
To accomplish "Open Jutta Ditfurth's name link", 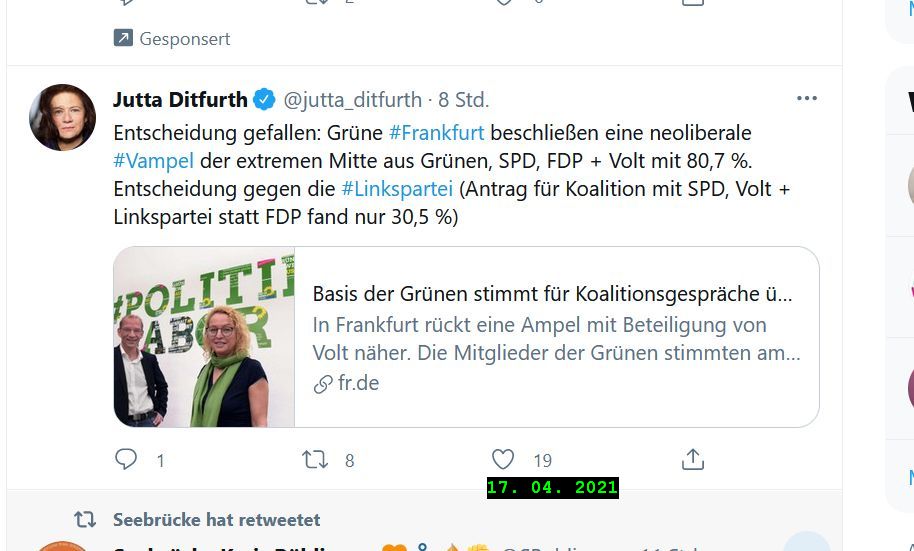I will pyautogui.click(x=180, y=100).
